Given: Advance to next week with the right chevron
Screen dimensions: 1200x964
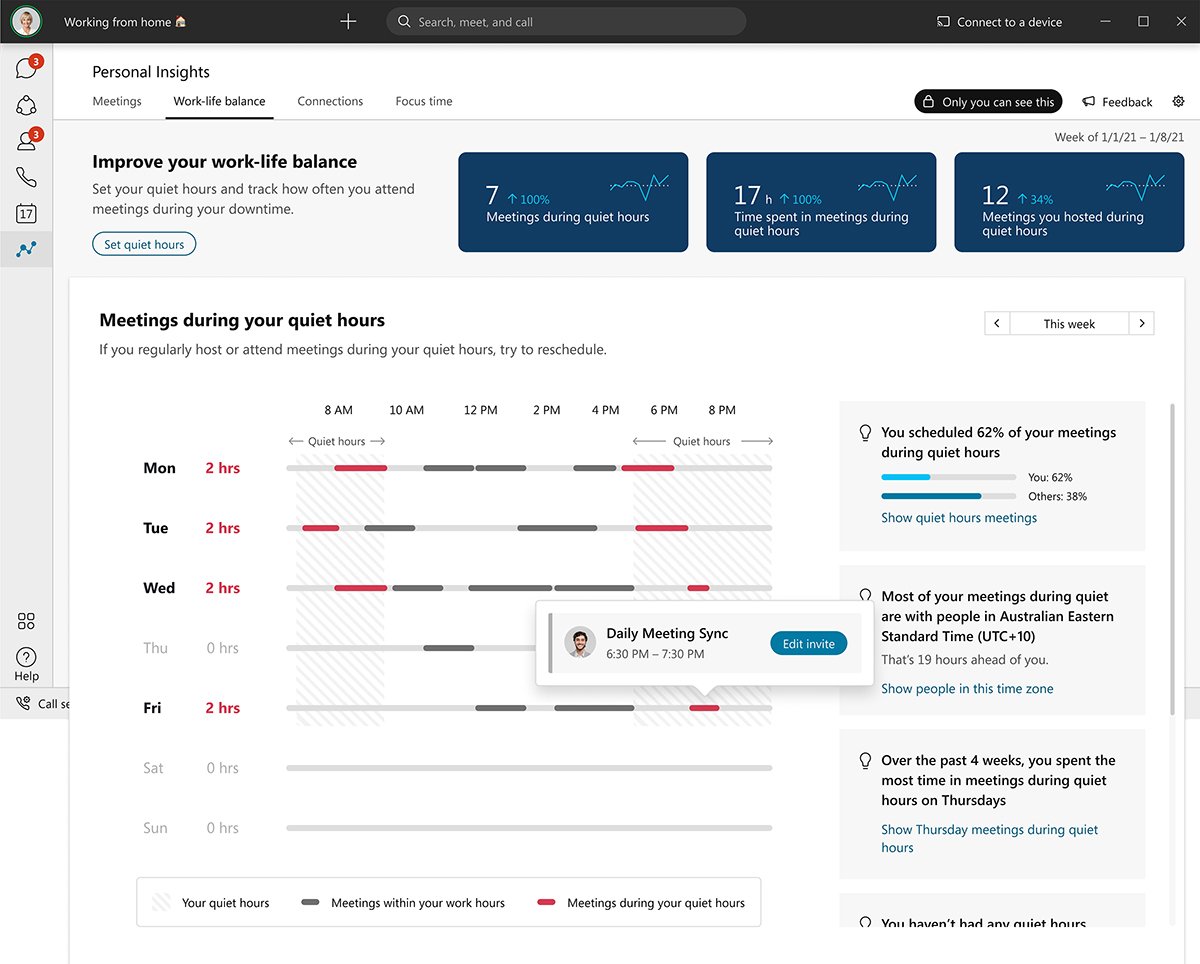Looking at the screenshot, I should pyautogui.click(x=1142, y=323).
